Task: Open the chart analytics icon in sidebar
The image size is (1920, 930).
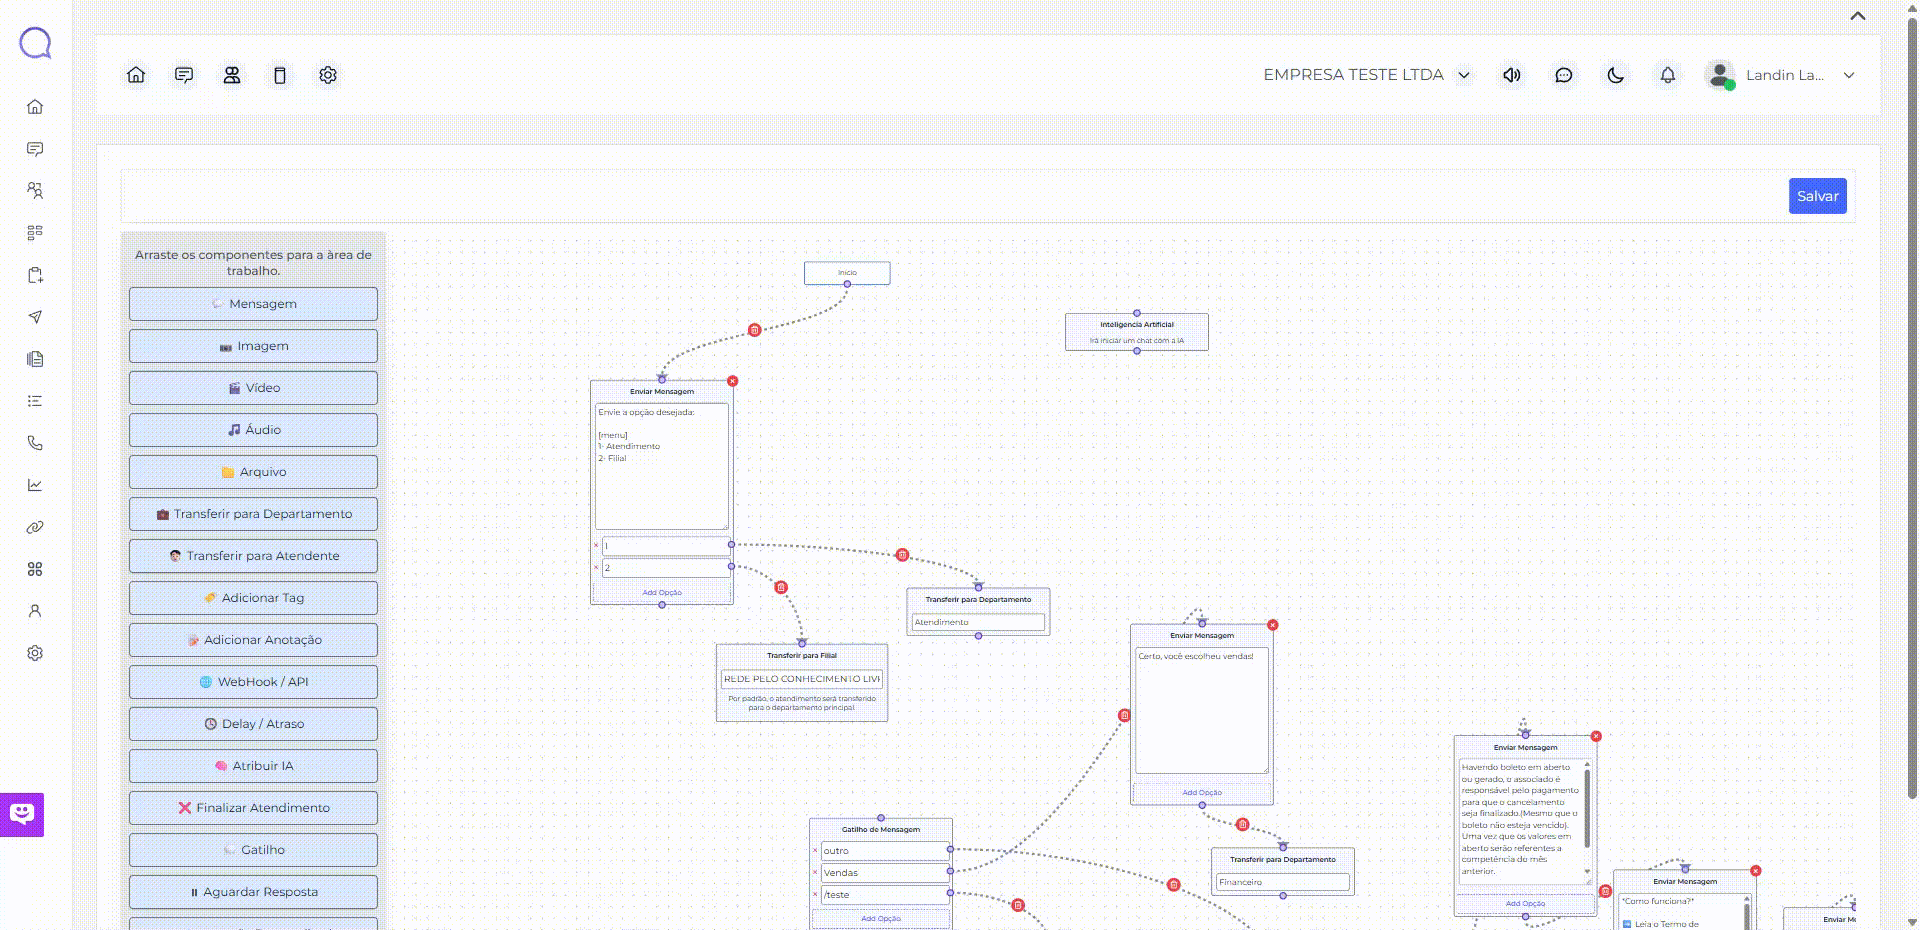Action: coord(35,485)
